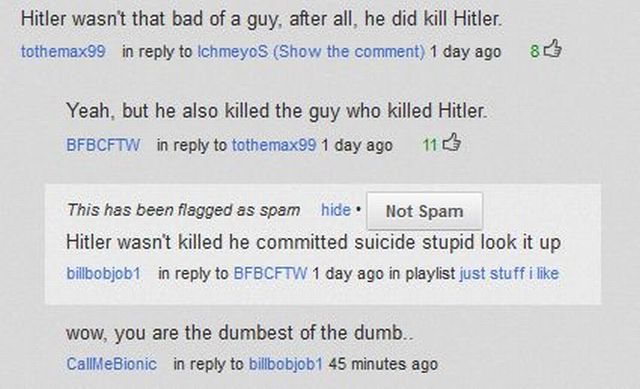
Task: Click the green 8 likes count
Action: pyautogui.click(x=535, y=51)
